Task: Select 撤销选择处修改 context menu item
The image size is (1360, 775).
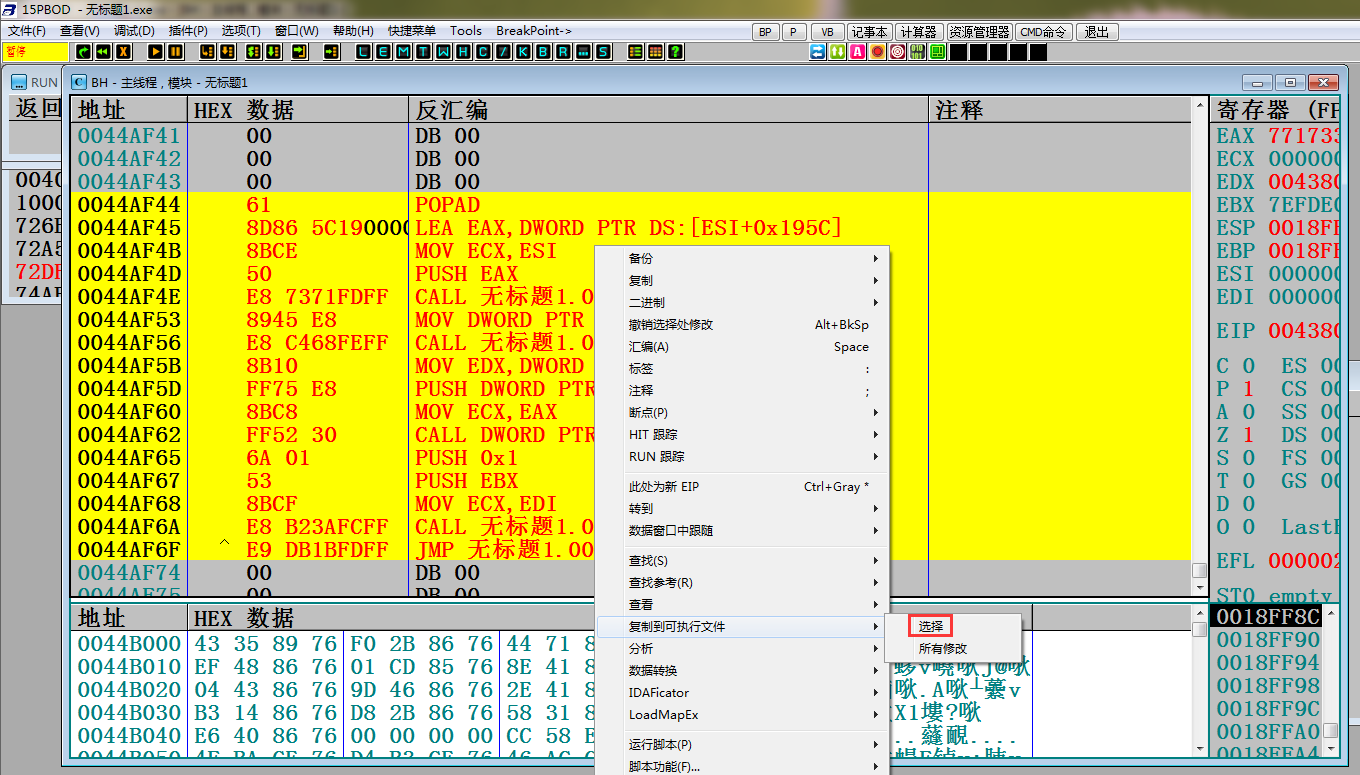Action: coord(740,324)
